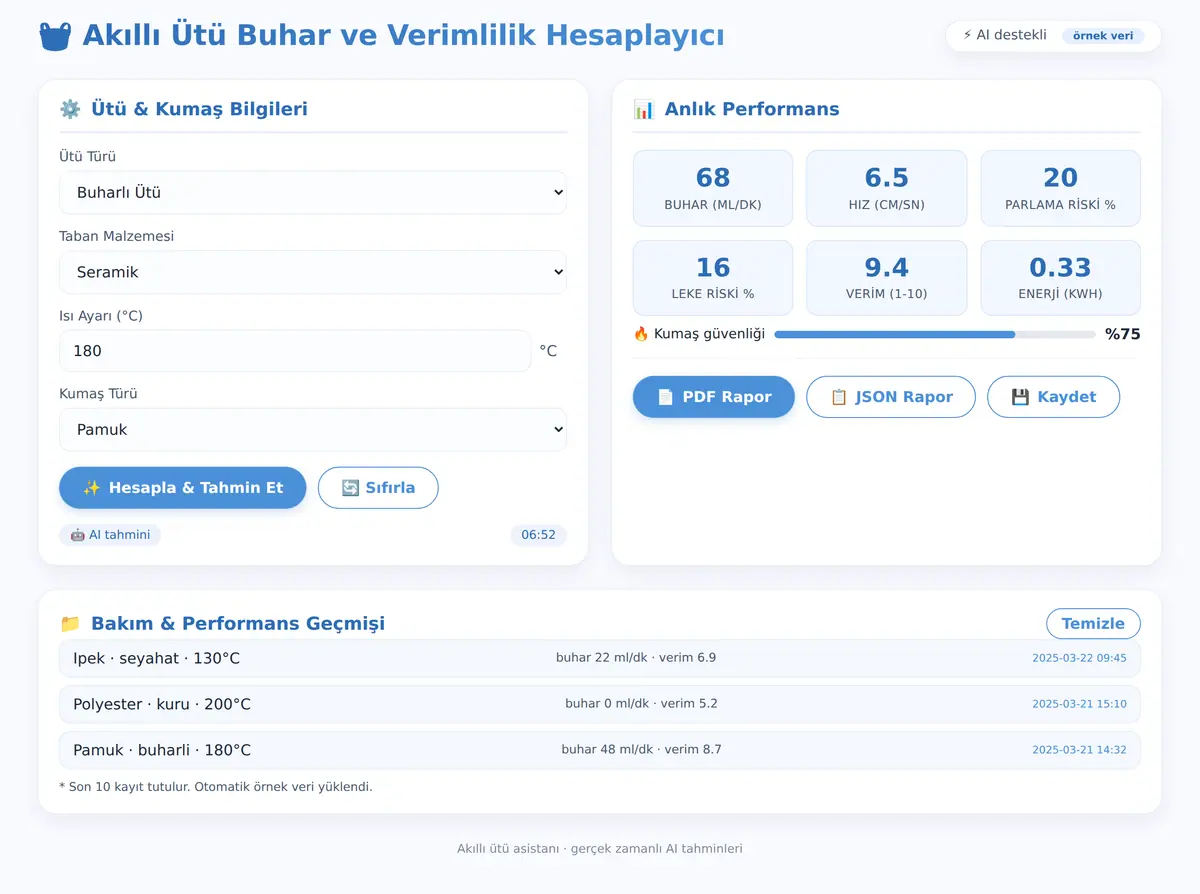Click the Buhar (ml/dk) stat card showing 68
The image size is (1200, 894).
coord(713,188)
